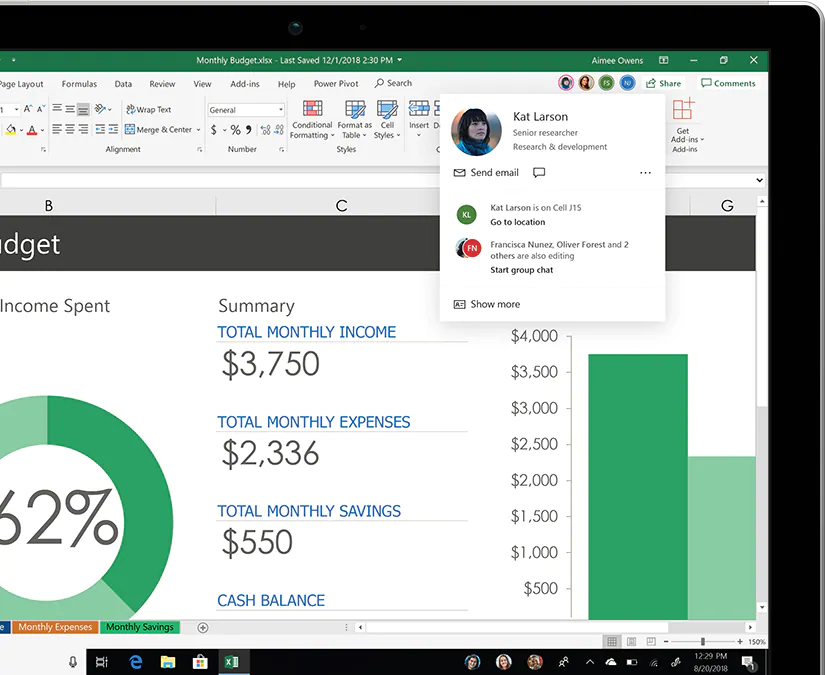Increase font size with the larger A icon
Viewport: 825px width, 675px height.
[27, 109]
